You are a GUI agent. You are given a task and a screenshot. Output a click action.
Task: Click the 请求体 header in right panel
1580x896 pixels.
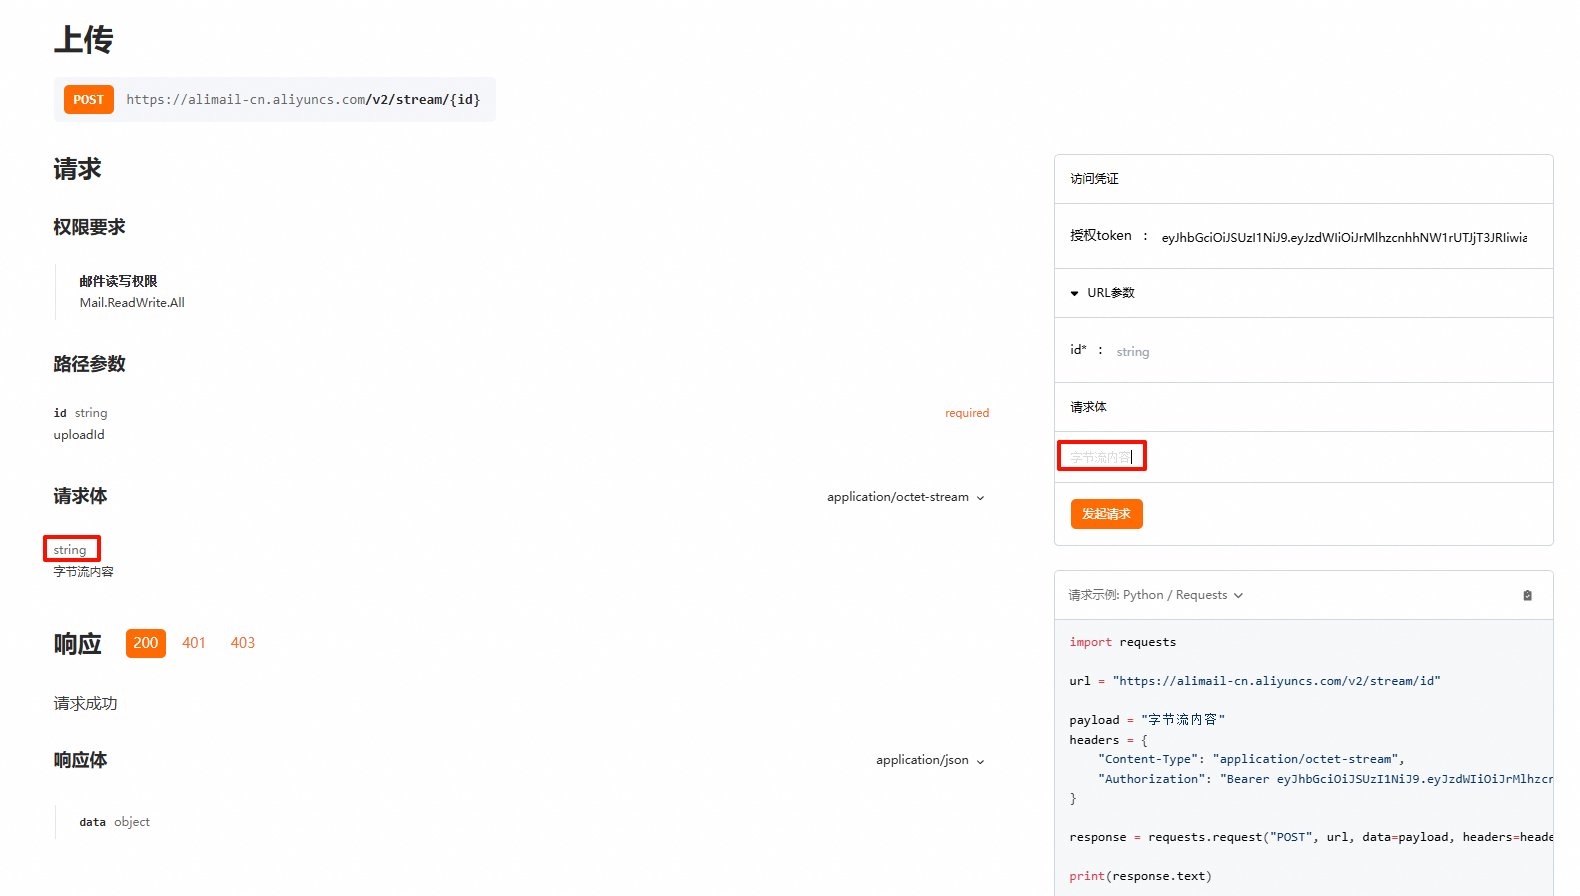point(1088,407)
